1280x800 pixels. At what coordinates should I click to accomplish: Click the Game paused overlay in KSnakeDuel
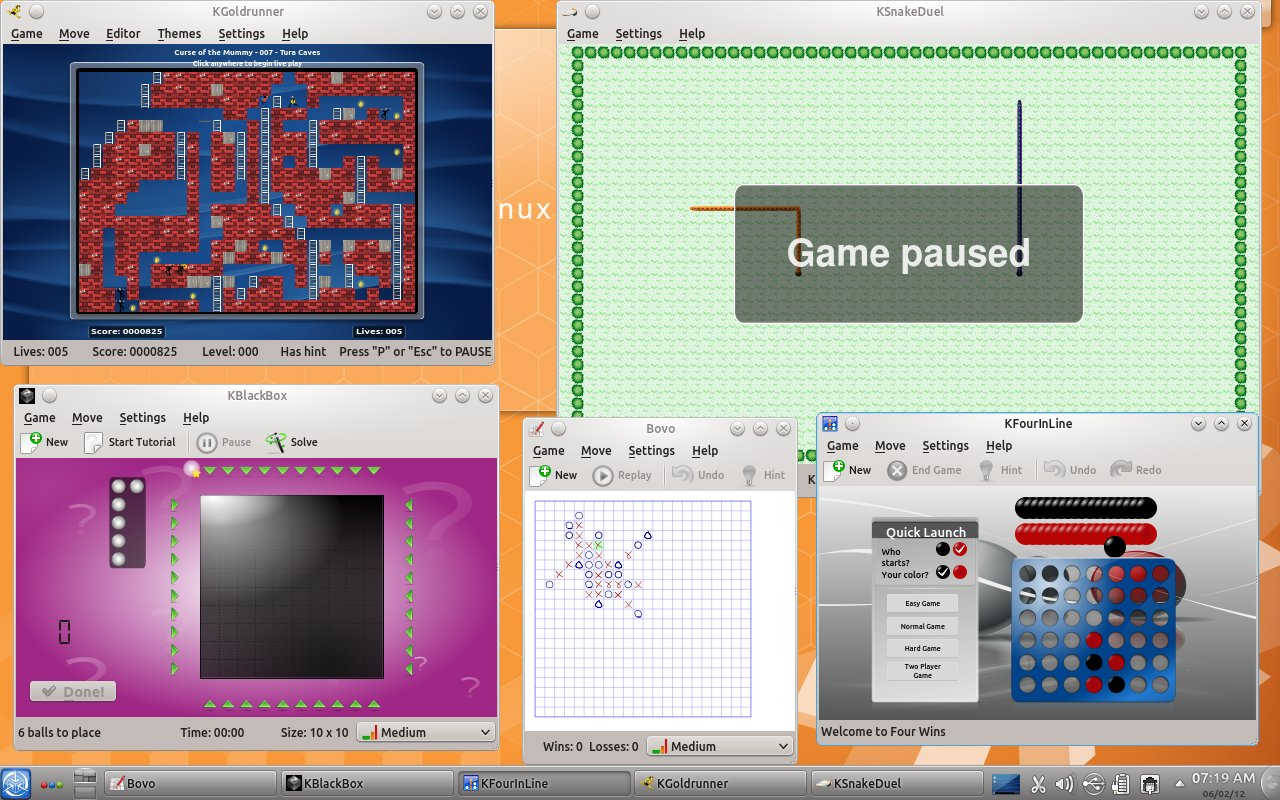click(908, 254)
